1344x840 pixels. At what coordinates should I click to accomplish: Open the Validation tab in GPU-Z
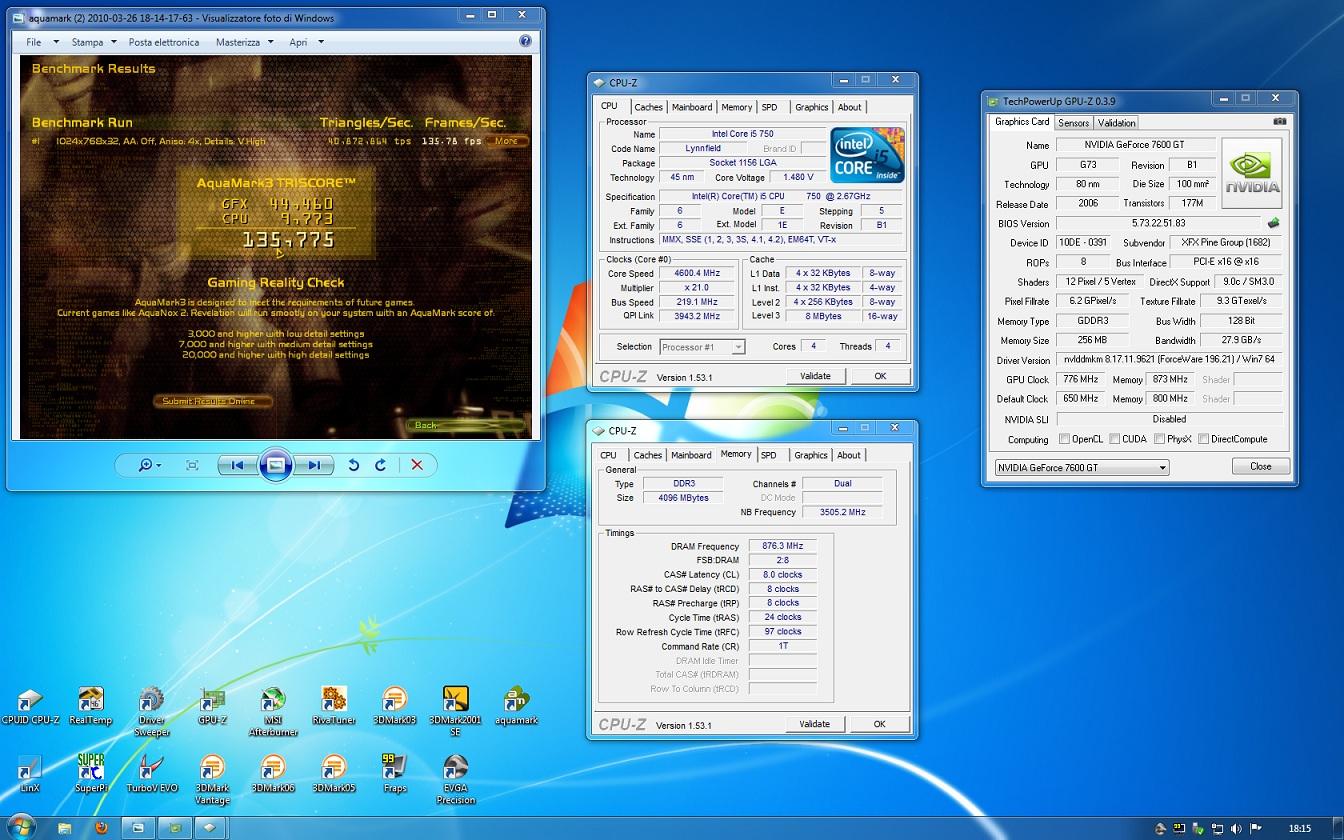click(1116, 123)
